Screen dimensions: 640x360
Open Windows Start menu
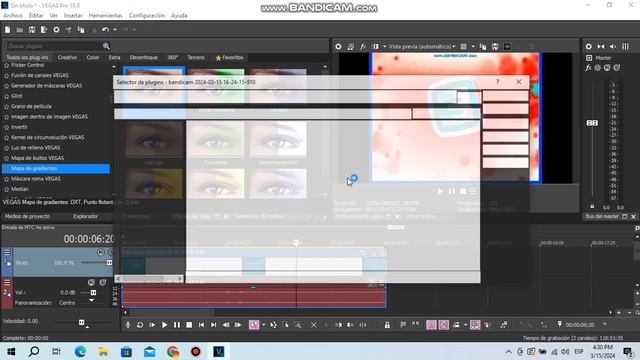click(11, 351)
